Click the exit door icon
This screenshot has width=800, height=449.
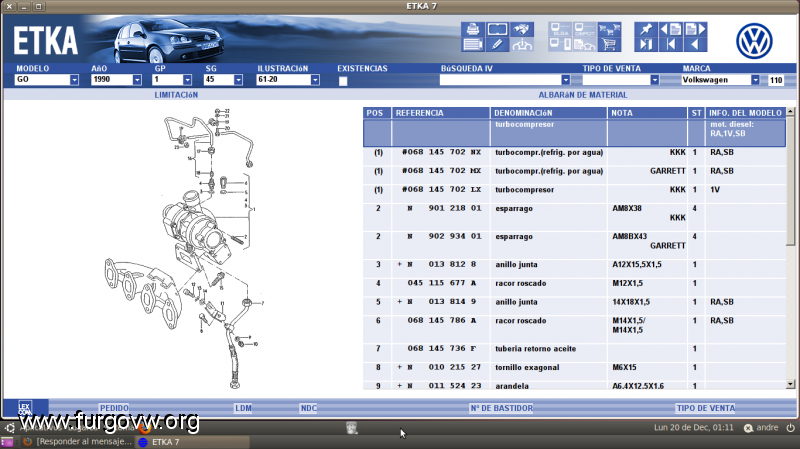click(646, 44)
